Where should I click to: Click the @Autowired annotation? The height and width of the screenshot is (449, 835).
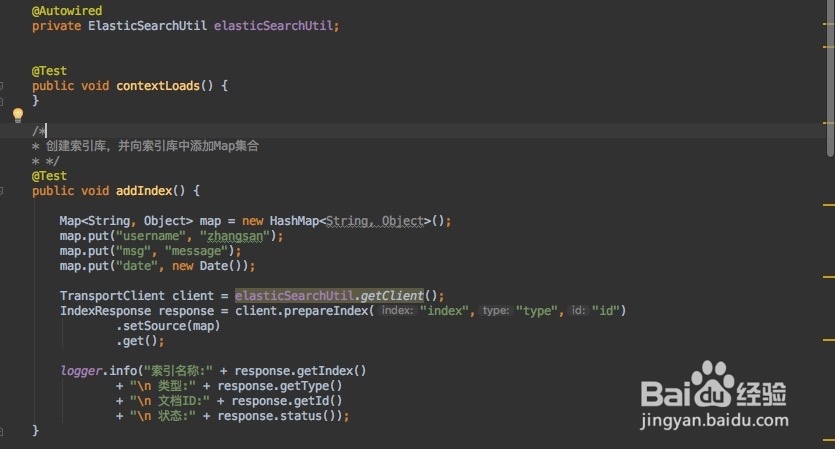67,11
